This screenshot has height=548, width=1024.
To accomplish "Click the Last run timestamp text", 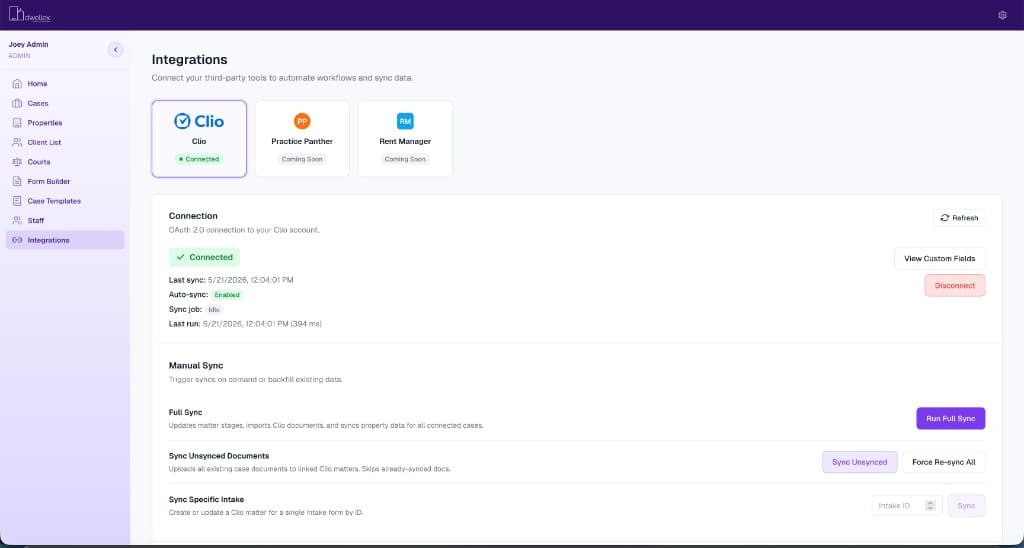I will 262,324.
